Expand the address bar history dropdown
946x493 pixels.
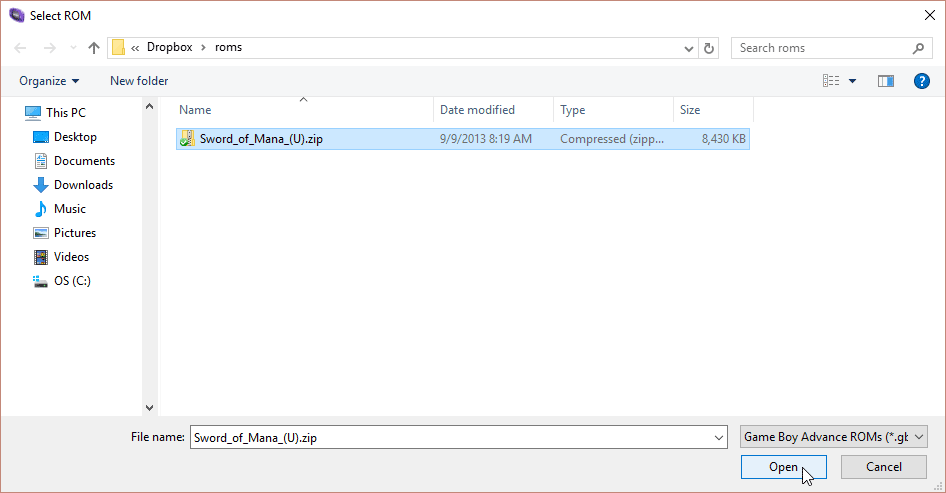688,48
